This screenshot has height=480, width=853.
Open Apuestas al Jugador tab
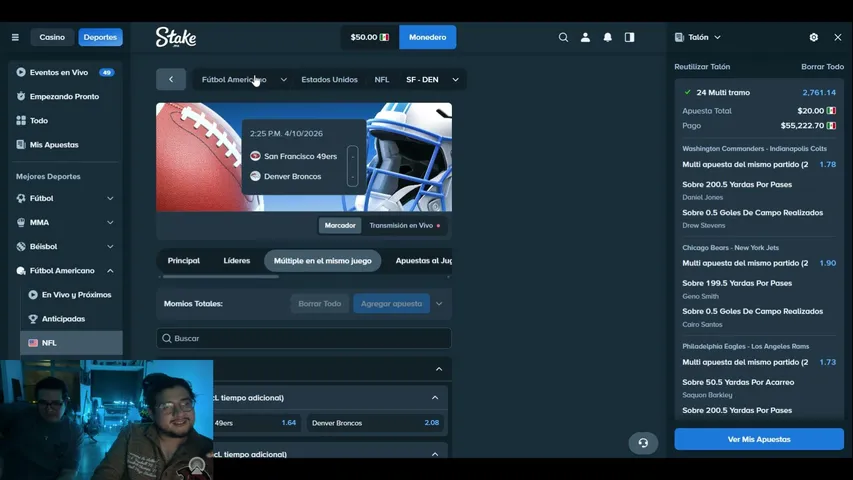click(424, 261)
